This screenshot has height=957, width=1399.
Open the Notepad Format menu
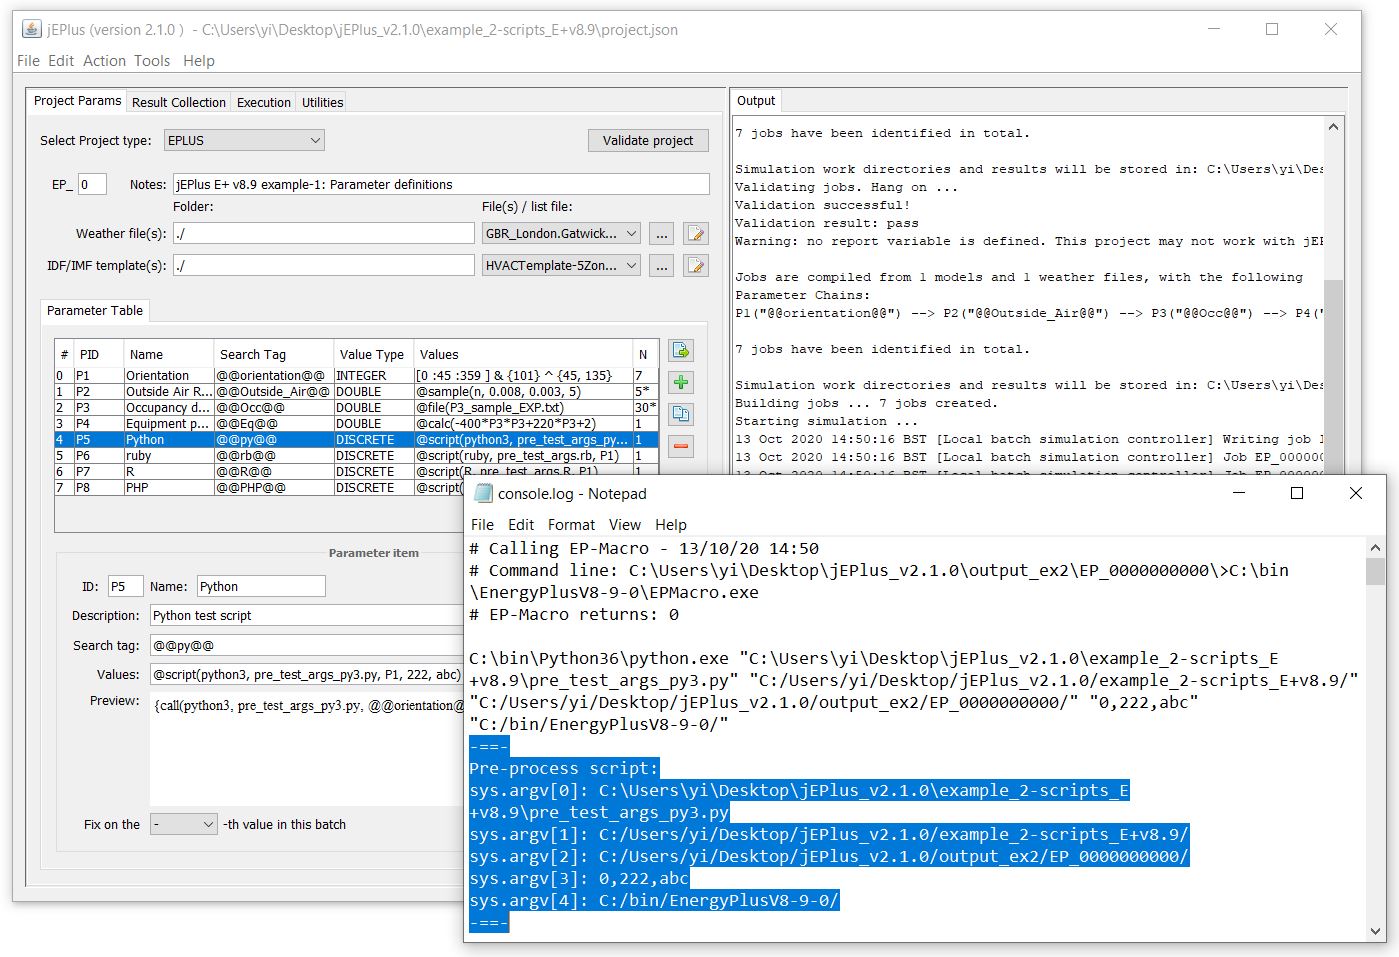[571, 524]
